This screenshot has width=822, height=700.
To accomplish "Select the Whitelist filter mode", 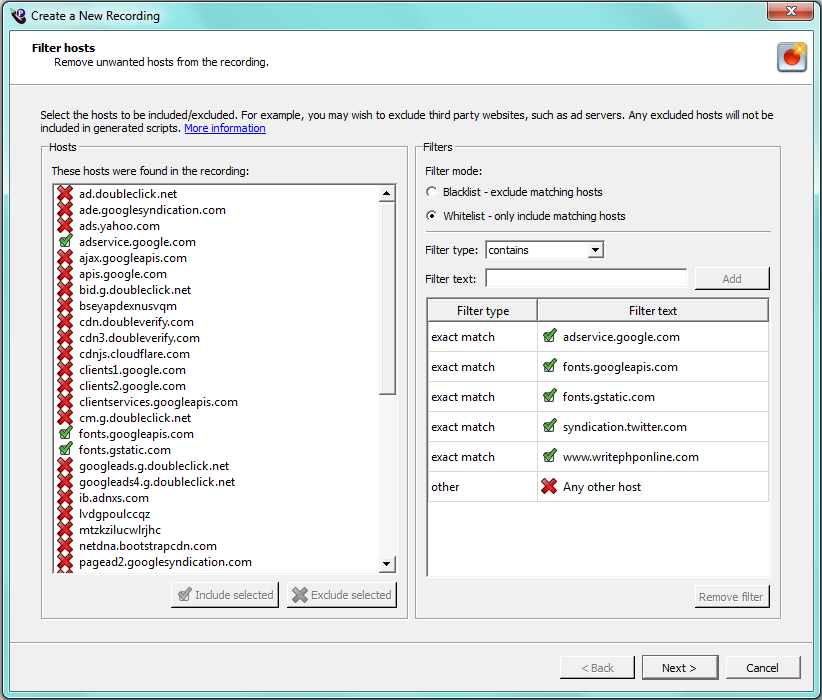I will click(431, 216).
